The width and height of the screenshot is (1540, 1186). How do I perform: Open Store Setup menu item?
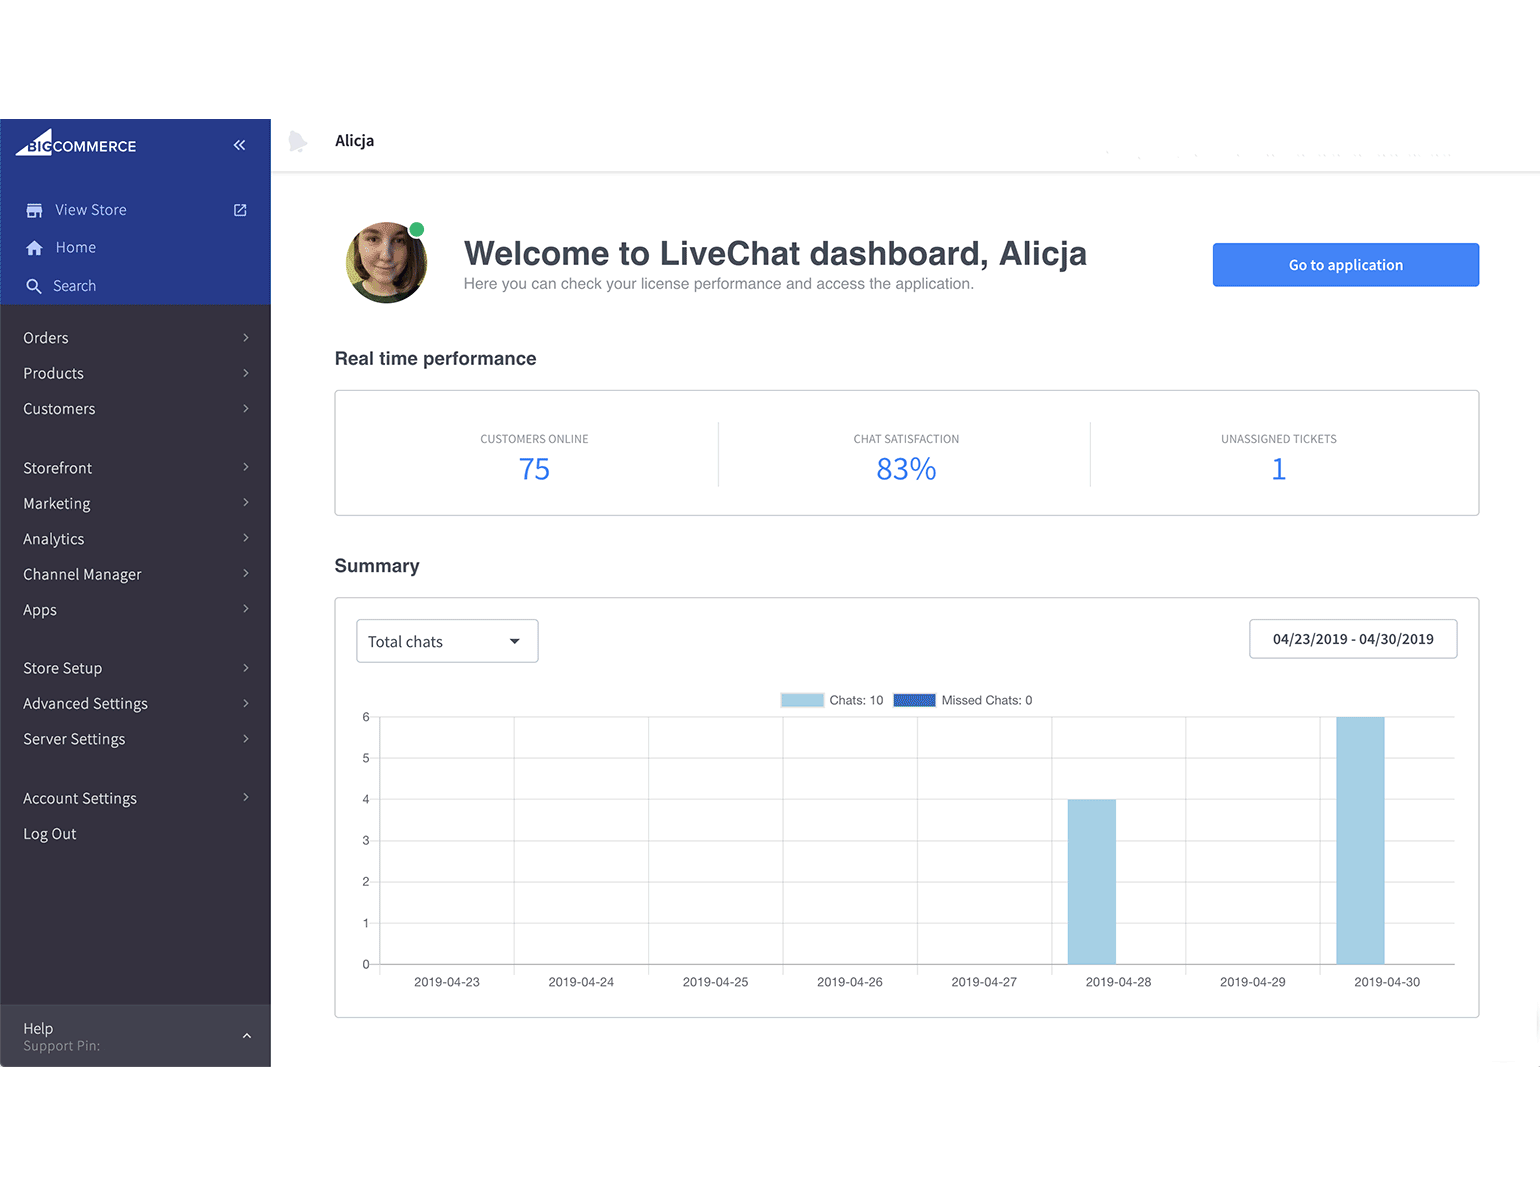[x=62, y=668]
